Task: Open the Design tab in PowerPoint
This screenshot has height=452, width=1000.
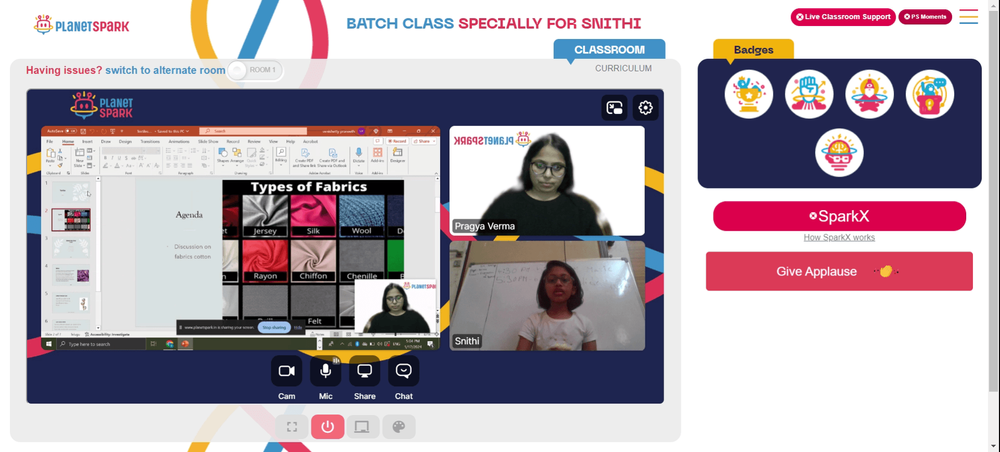Action: coord(126,142)
